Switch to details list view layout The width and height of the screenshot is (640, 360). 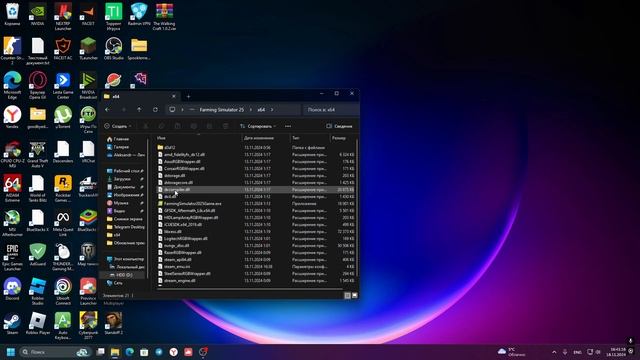click(347, 295)
